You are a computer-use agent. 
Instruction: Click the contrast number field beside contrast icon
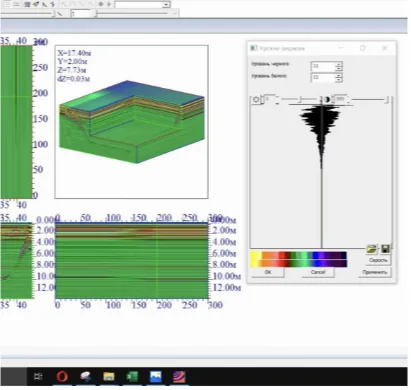click(x=340, y=99)
